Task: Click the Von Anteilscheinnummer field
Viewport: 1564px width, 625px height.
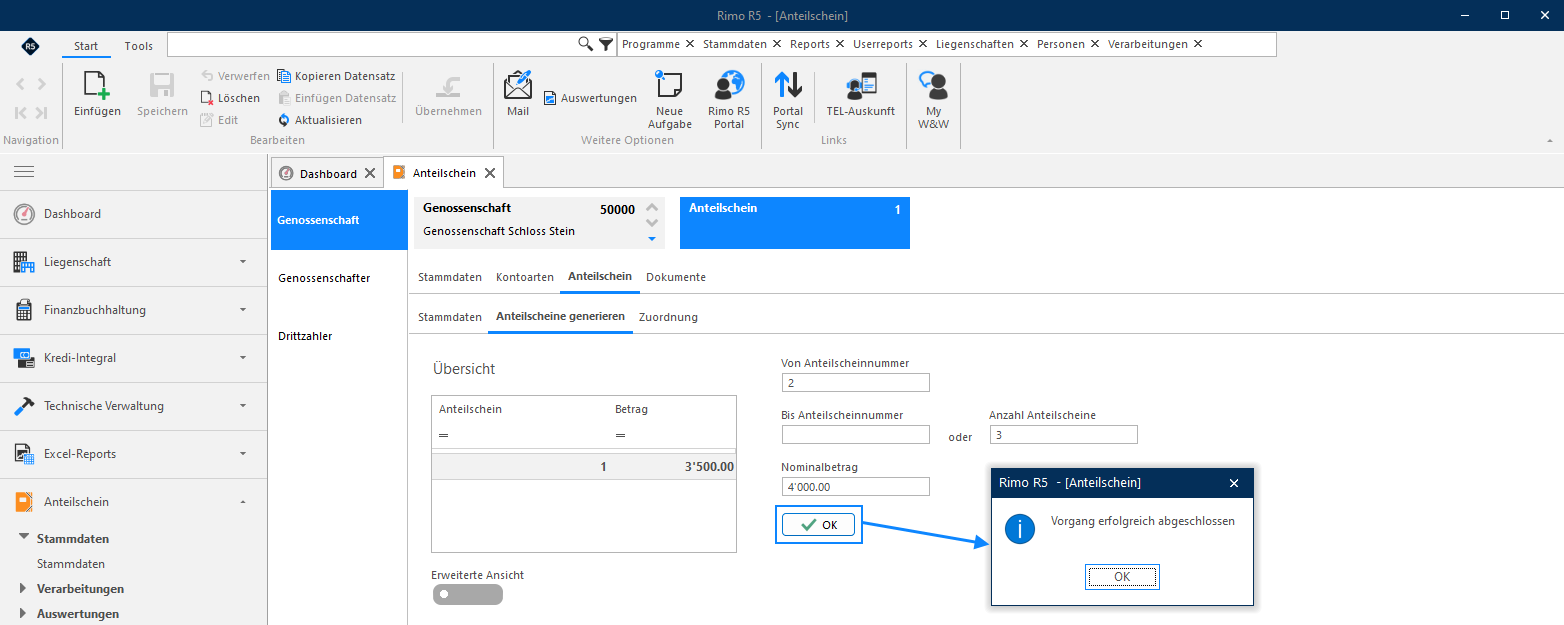Action: pos(856,383)
